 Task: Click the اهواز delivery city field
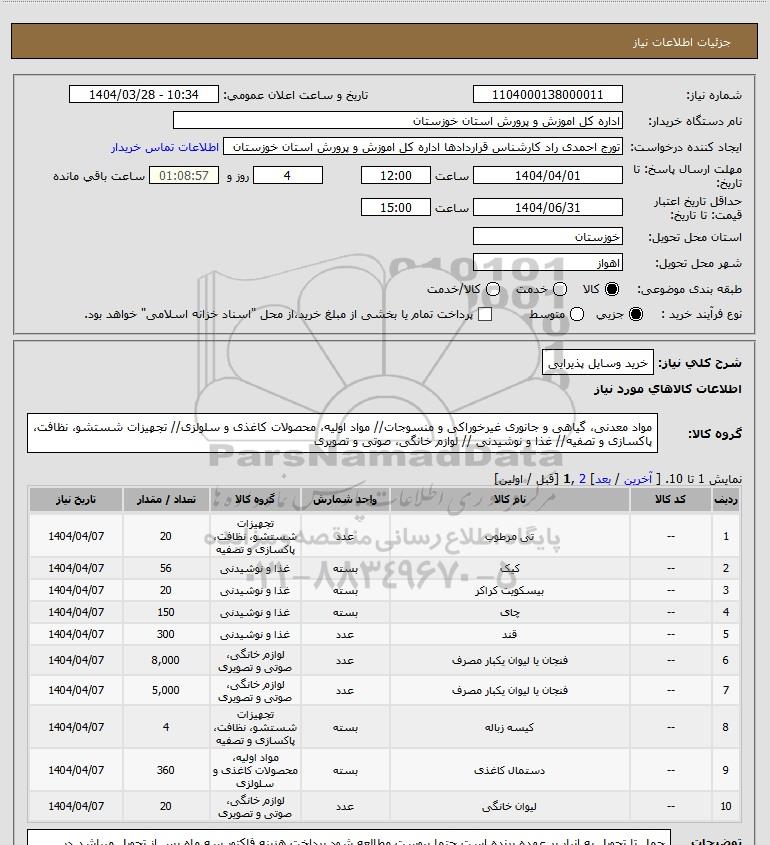[x=547, y=262]
